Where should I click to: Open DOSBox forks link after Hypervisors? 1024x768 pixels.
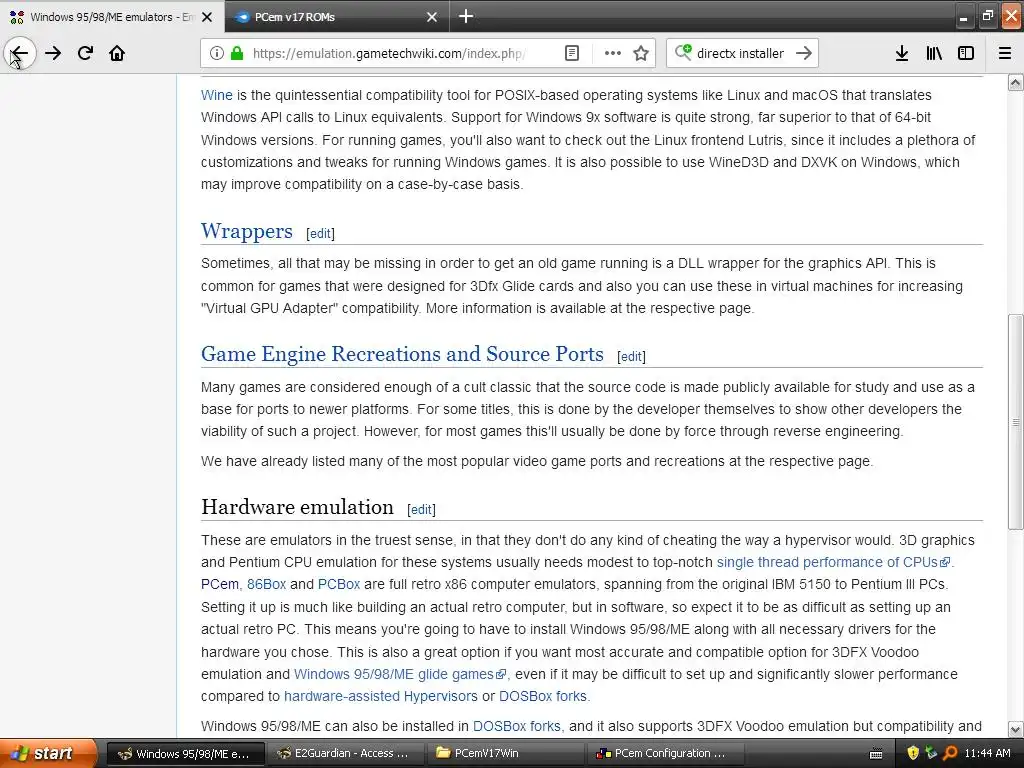[x=543, y=697]
